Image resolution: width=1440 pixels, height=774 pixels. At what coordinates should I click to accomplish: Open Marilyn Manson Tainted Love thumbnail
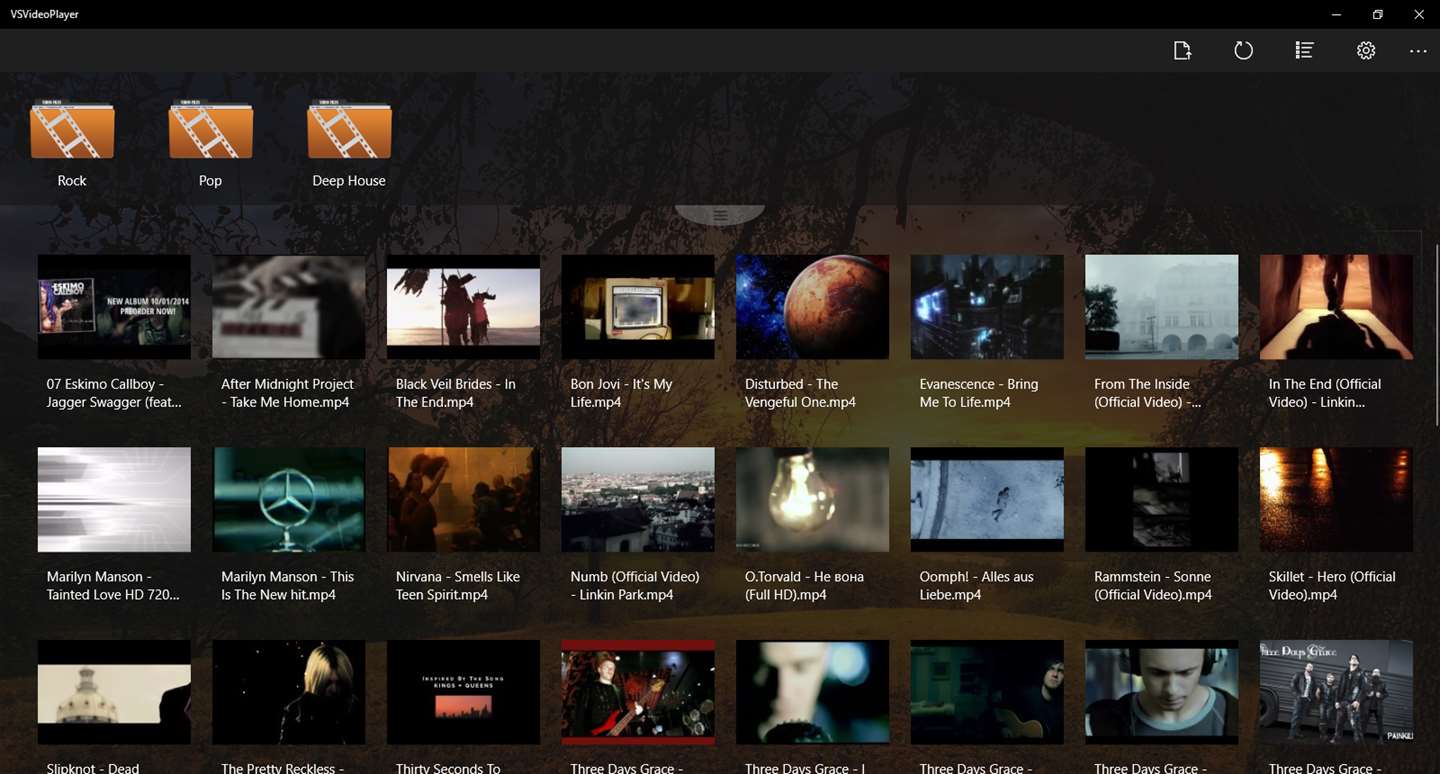point(114,500)
